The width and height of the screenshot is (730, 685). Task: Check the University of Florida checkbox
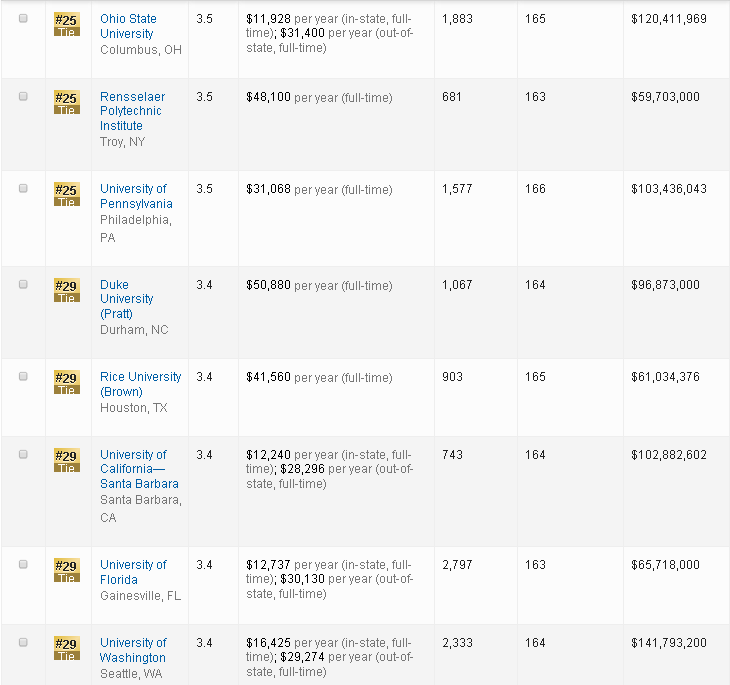[24, 565]
